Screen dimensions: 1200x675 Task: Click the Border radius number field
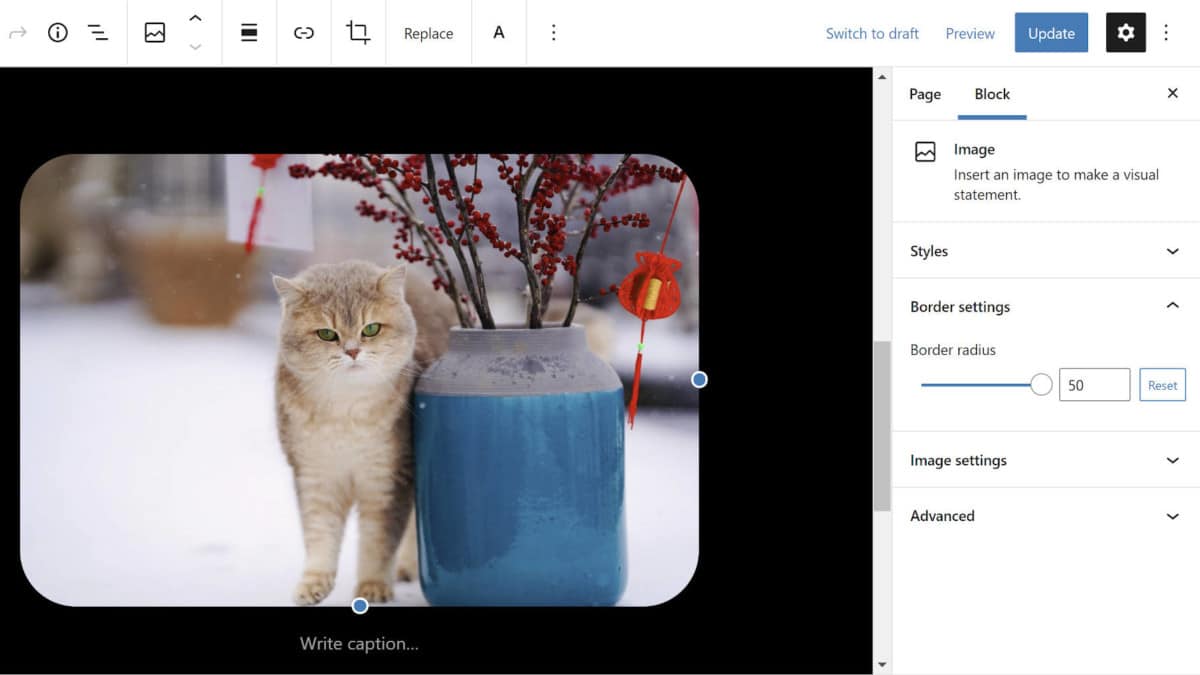1094,385
